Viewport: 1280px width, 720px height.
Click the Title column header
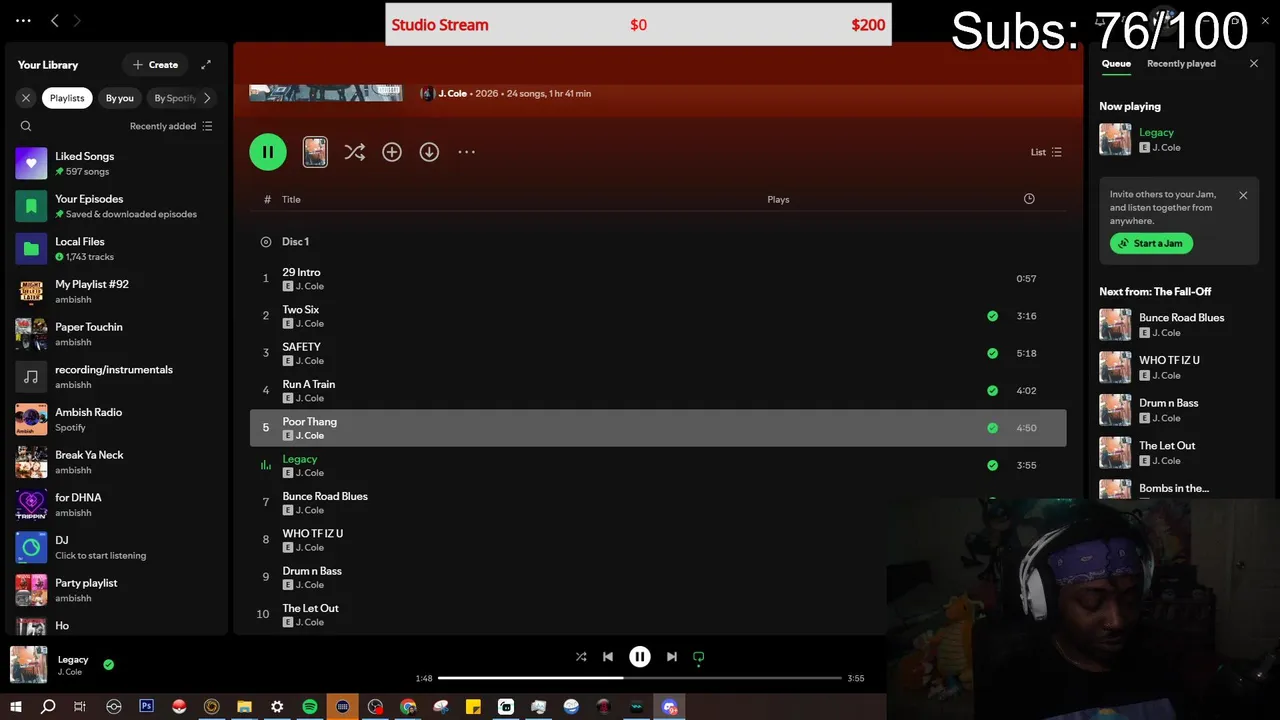(291, 199)
